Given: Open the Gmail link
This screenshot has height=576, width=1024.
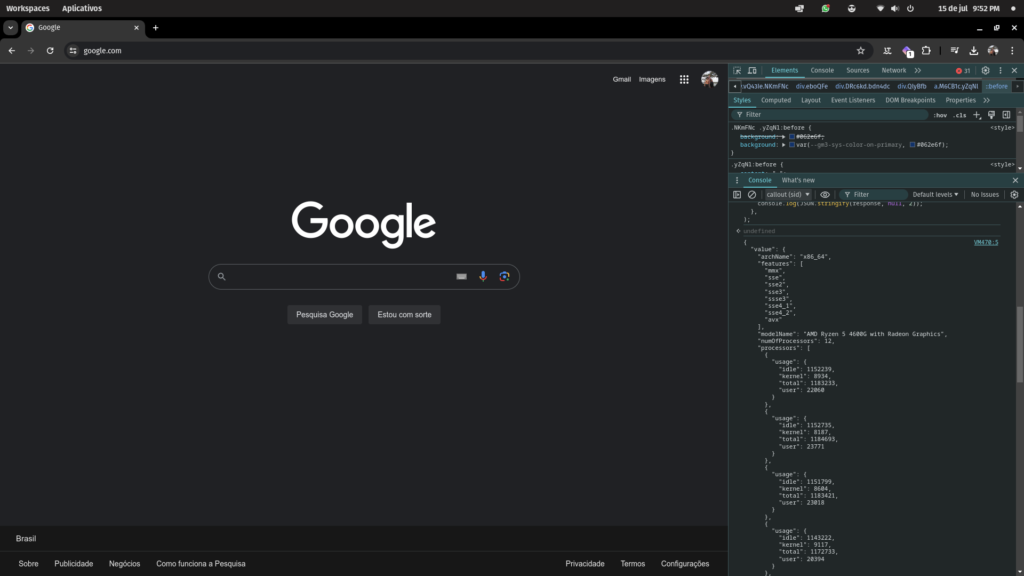Looking at the screenshot, I should click(622, 79).
